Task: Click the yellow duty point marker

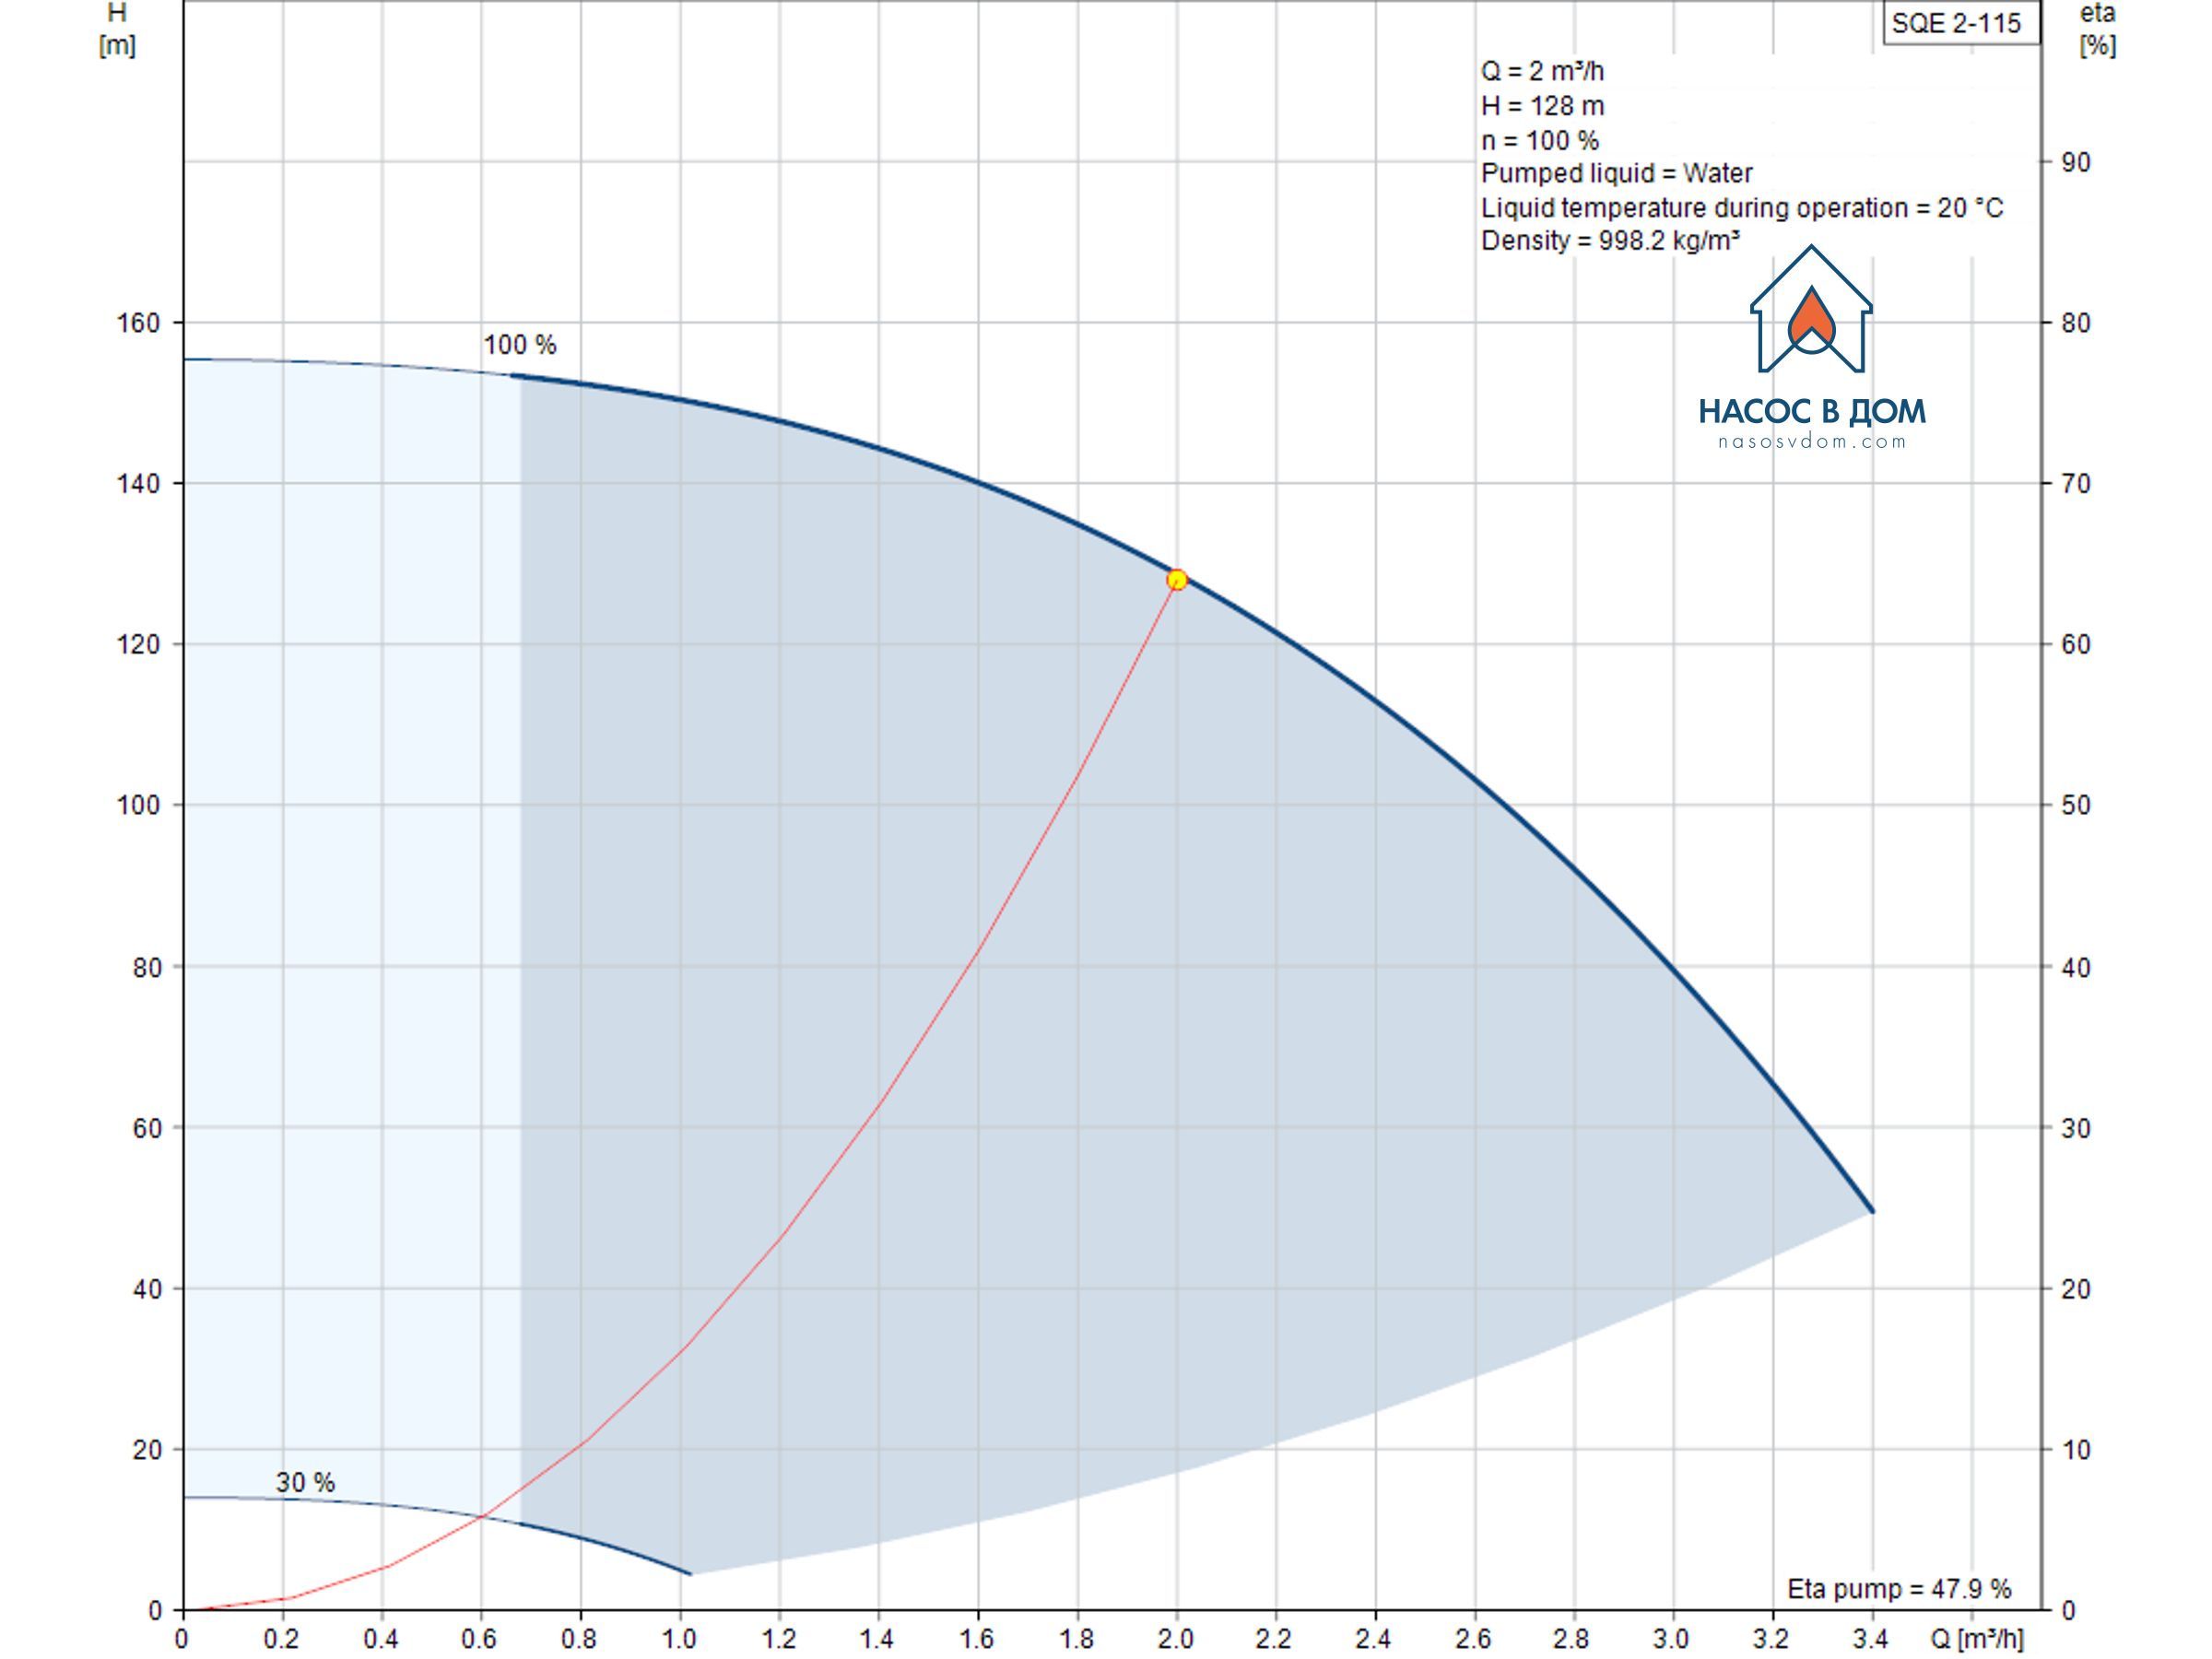Action: pos(1177,580)
